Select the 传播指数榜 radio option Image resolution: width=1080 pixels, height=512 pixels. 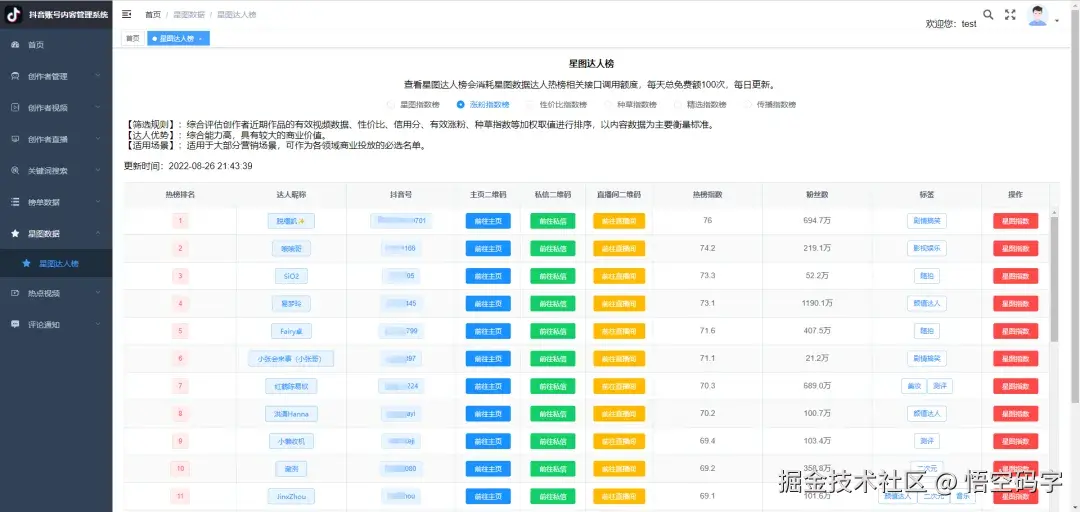[x=769, y=105]
